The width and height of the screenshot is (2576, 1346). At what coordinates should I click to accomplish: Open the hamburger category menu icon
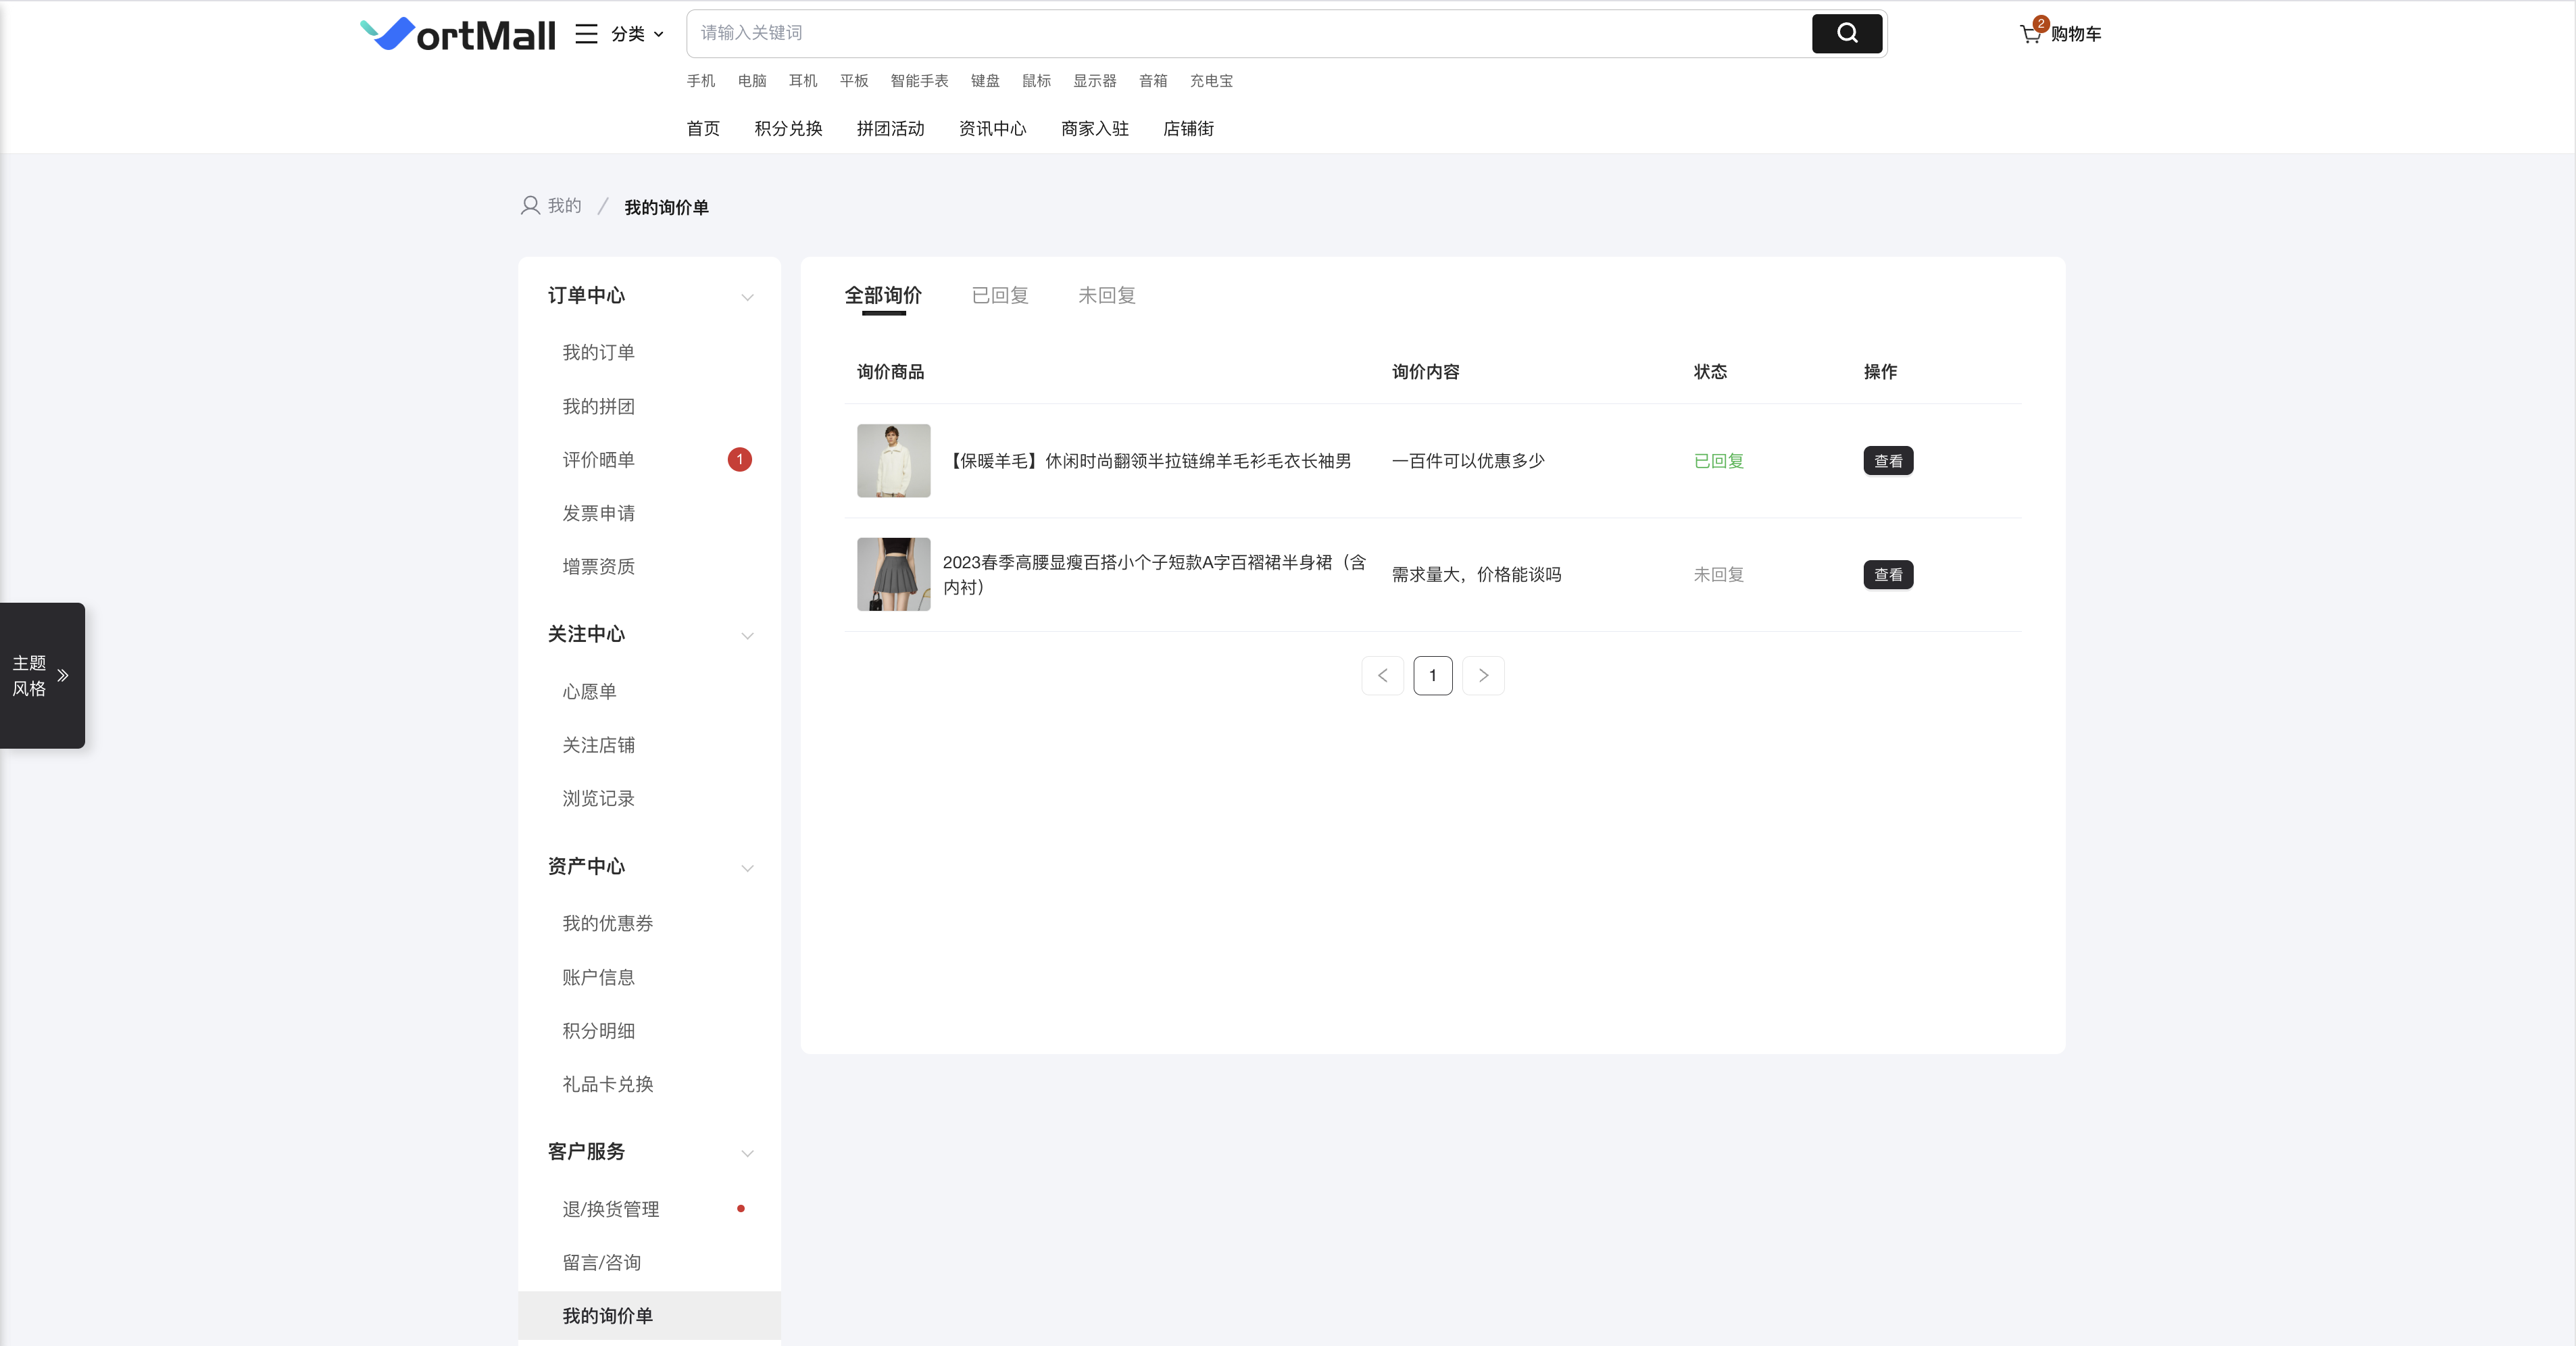[586, 34]
